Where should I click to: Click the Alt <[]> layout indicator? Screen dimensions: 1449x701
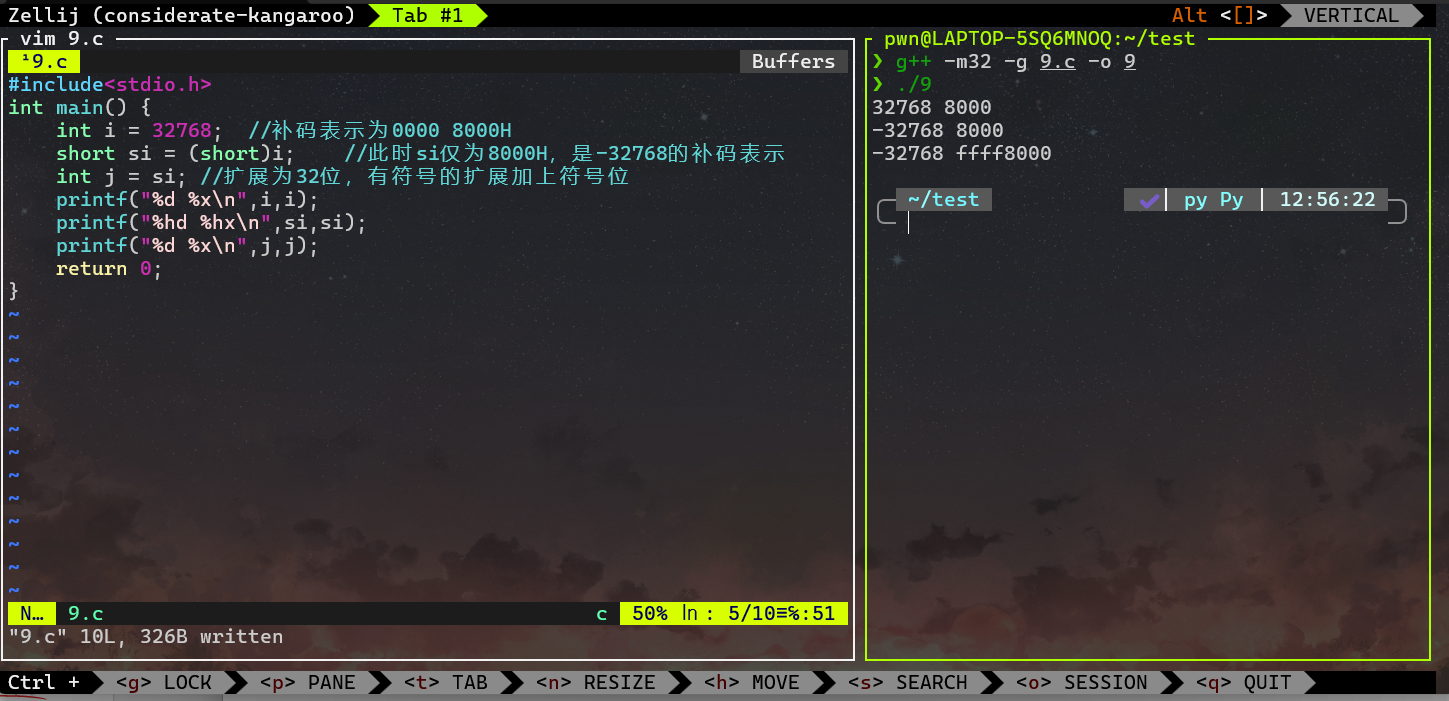(1219, 15)
